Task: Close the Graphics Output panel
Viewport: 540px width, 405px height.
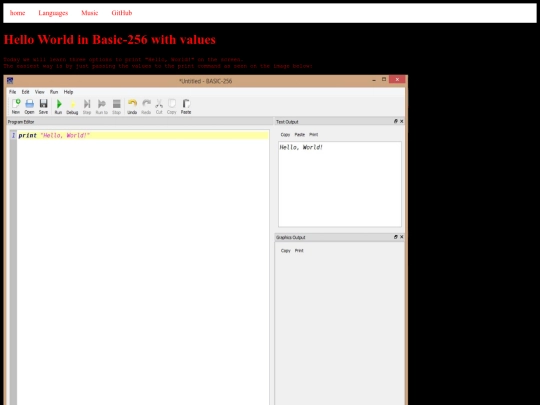Action: [402, 237]
